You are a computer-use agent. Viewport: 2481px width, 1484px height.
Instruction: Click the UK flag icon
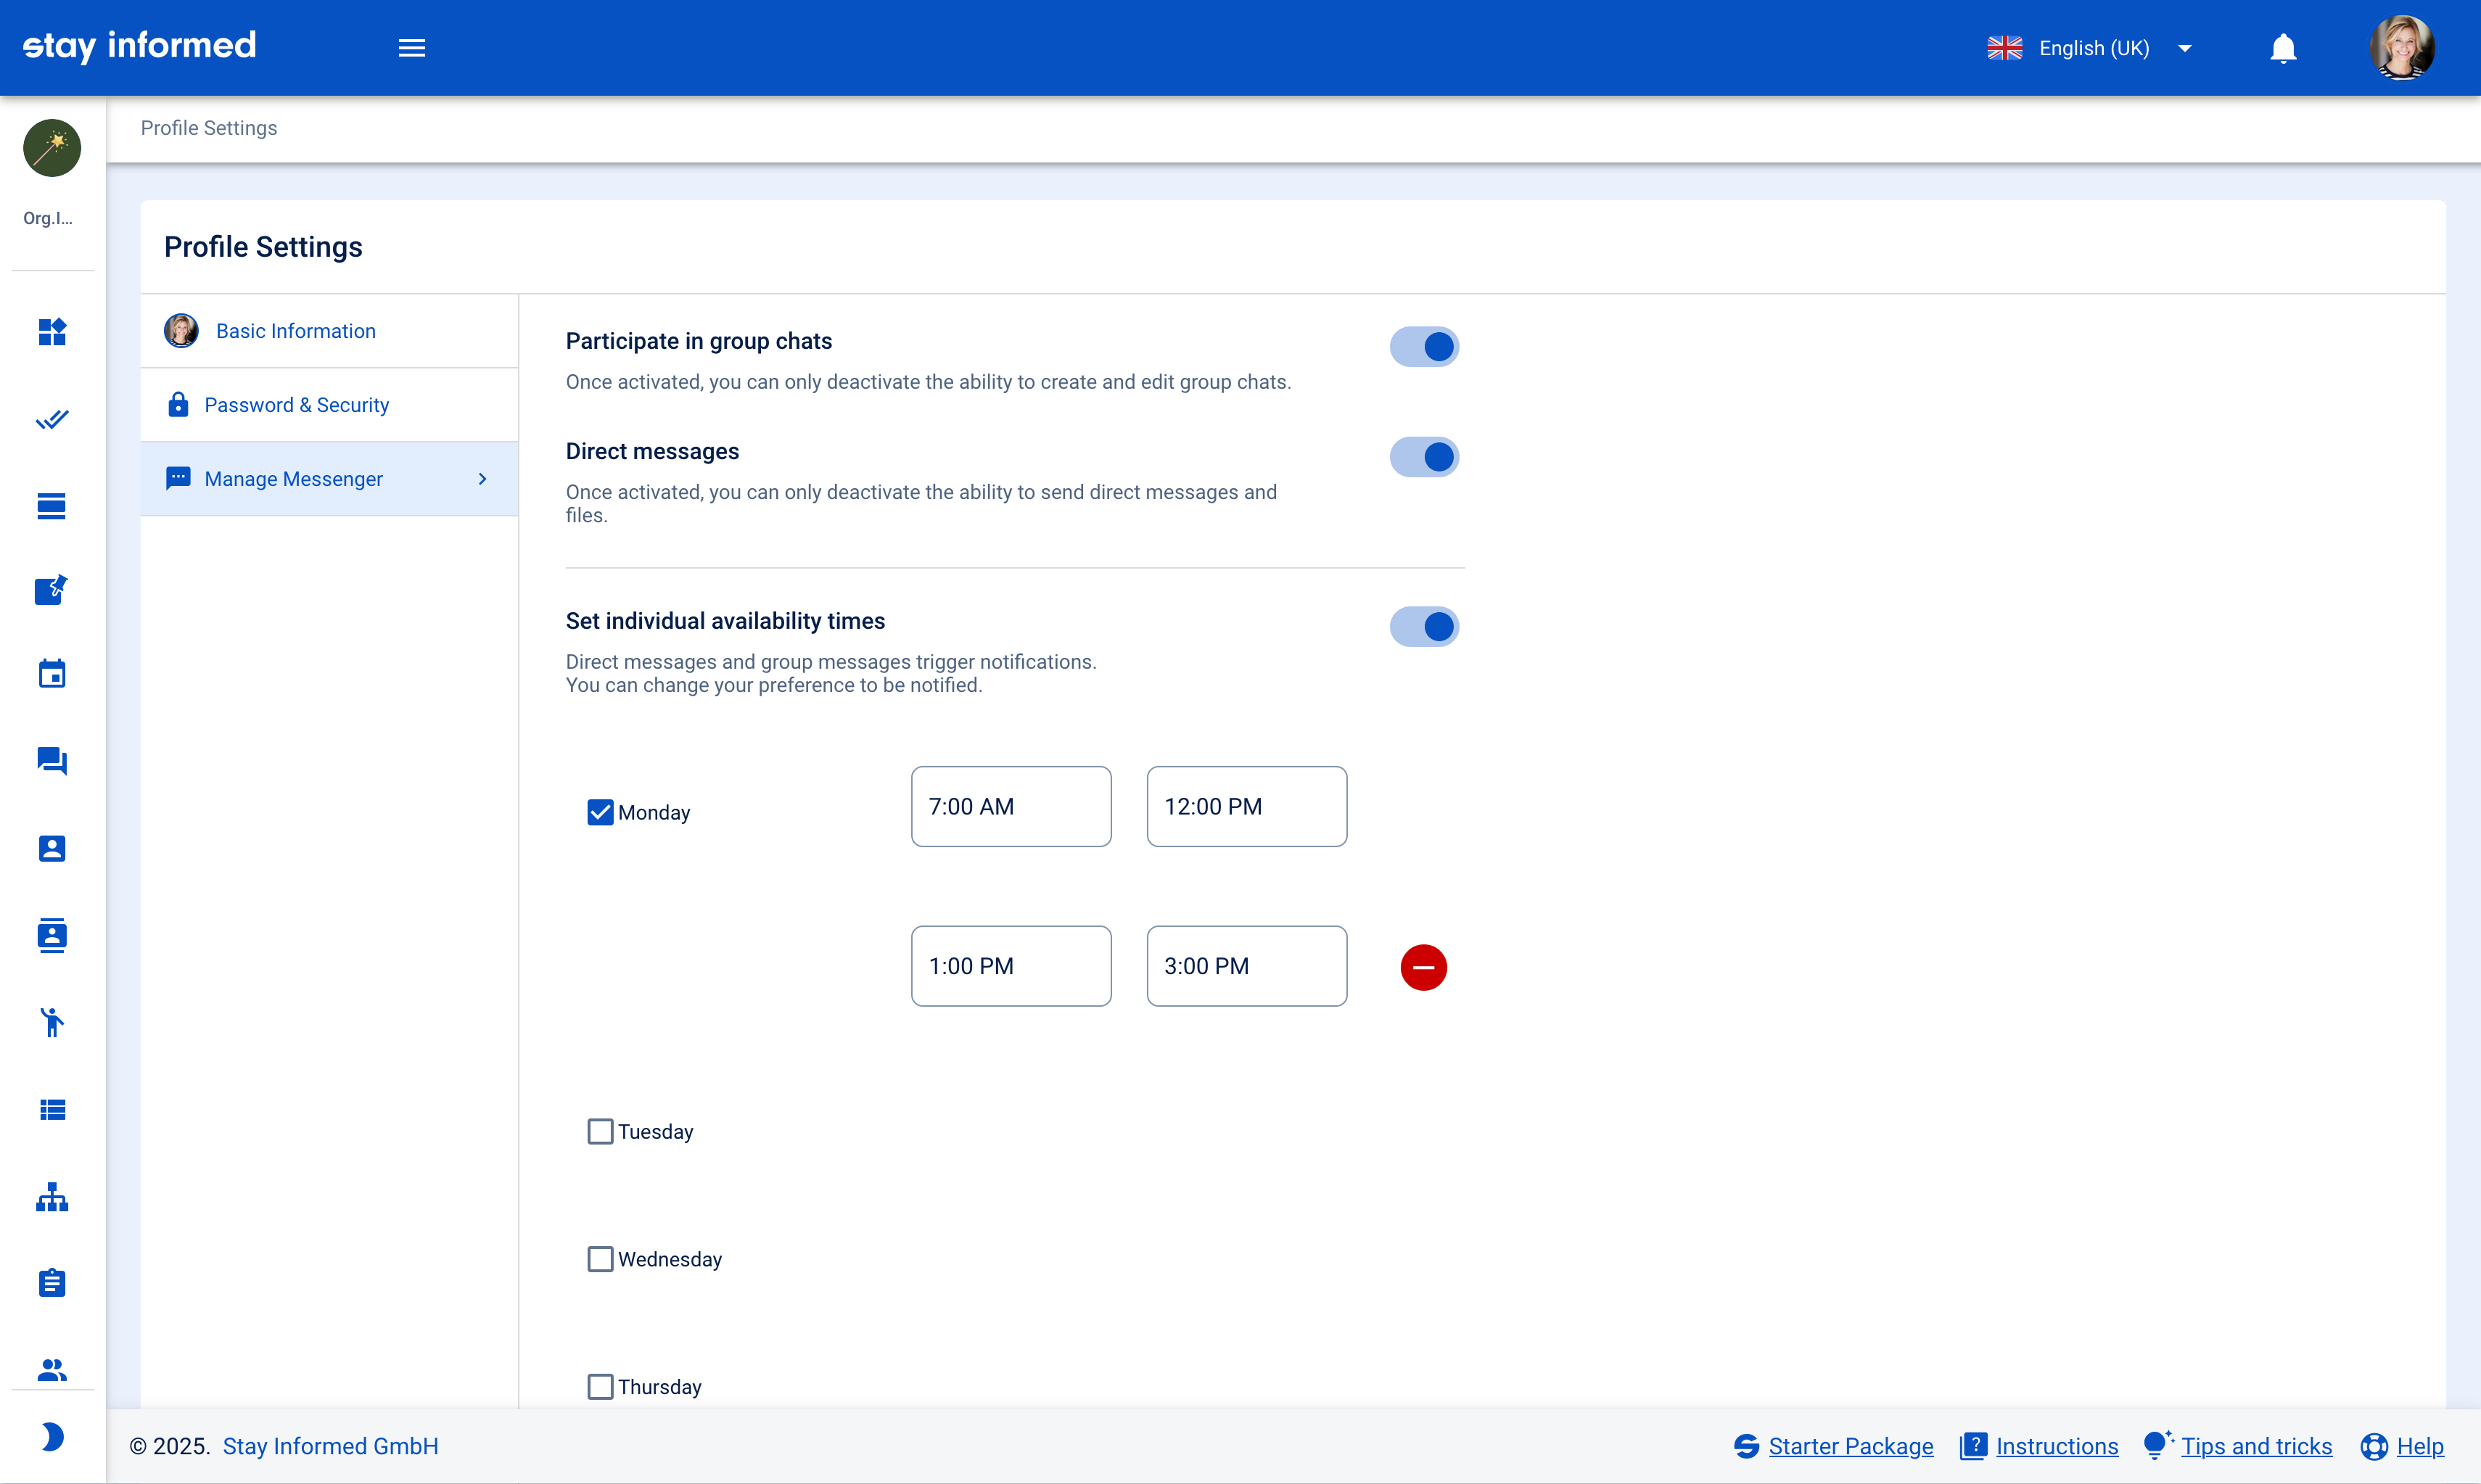[x=2004, y=48]
